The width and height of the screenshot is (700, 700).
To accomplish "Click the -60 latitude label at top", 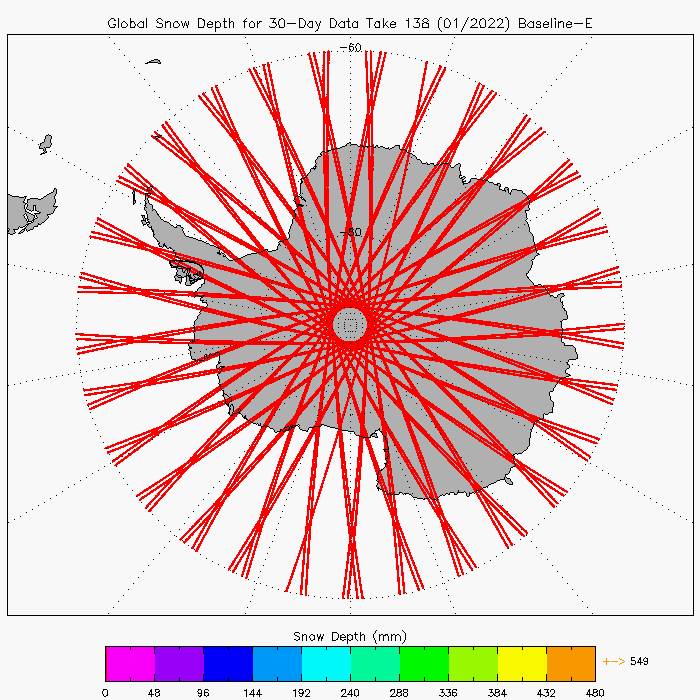I will (350, 47).
